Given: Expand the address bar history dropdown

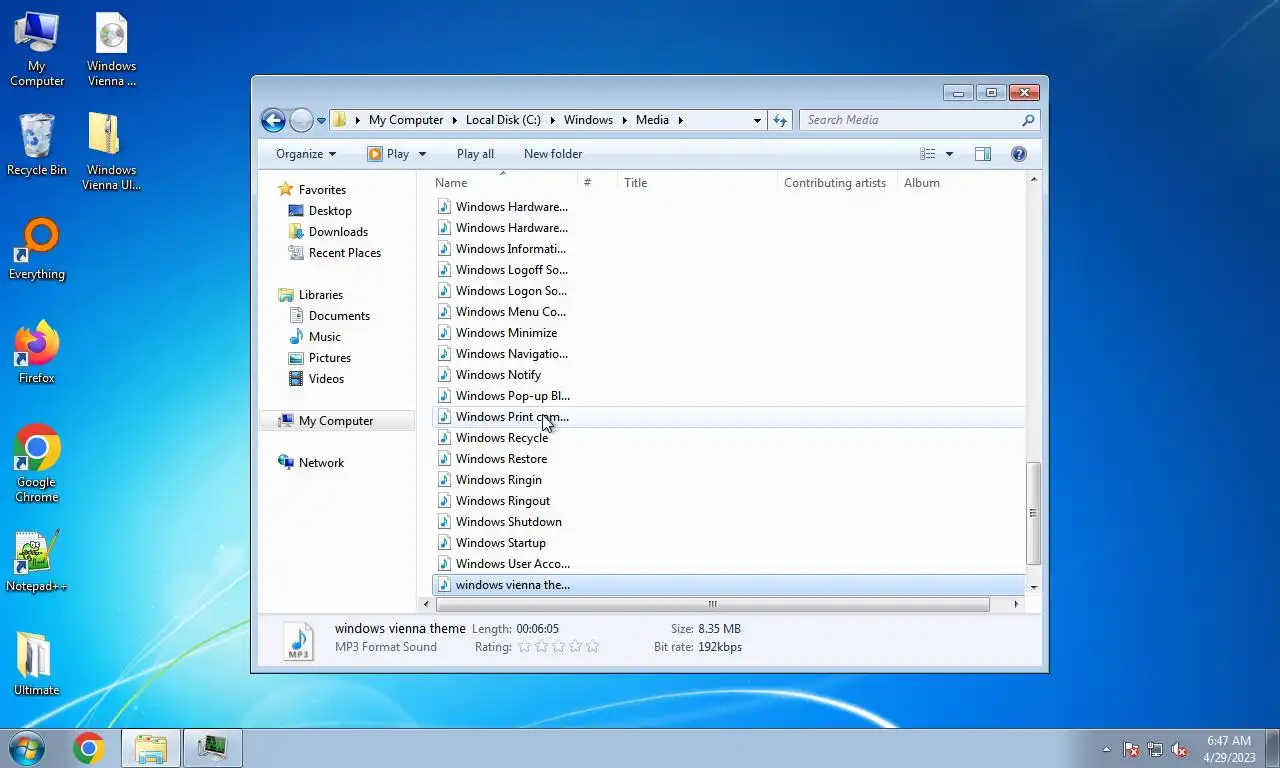Looking at the screenshot, I should [757, 120].
